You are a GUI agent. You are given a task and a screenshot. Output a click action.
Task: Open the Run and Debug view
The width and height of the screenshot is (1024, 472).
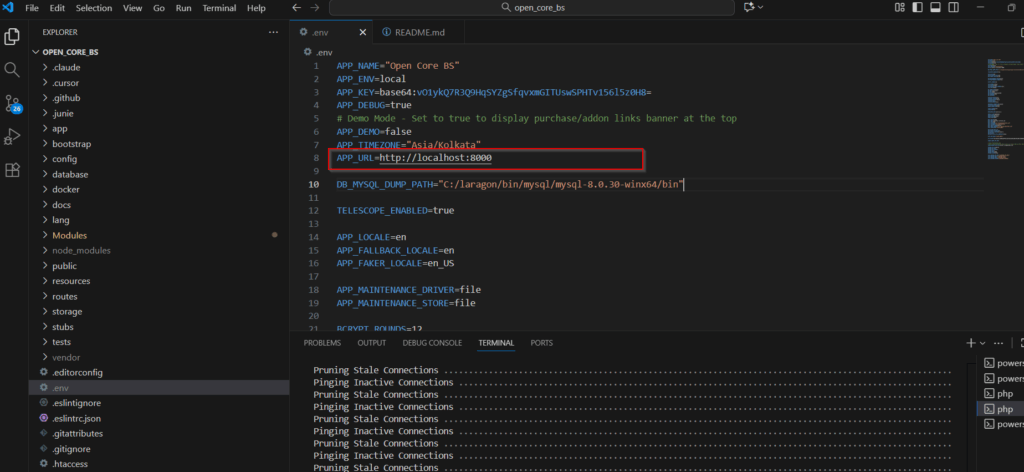click(12, 137)
